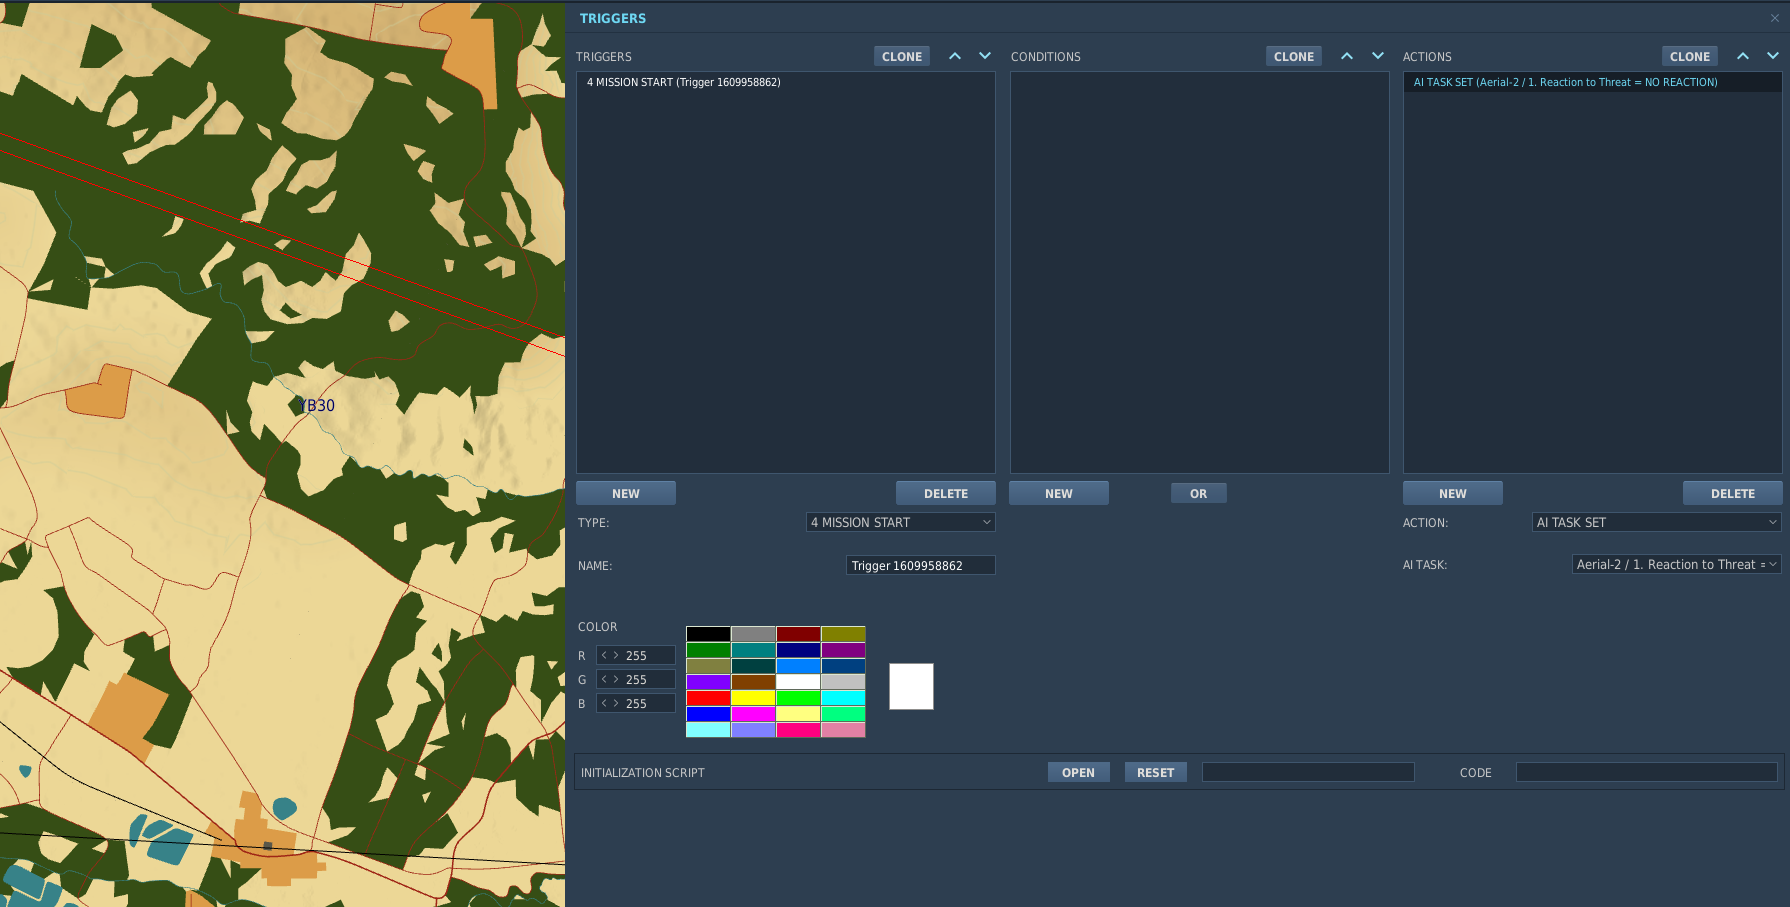Move the selected trigger up with the arrow

pos(955,56)
